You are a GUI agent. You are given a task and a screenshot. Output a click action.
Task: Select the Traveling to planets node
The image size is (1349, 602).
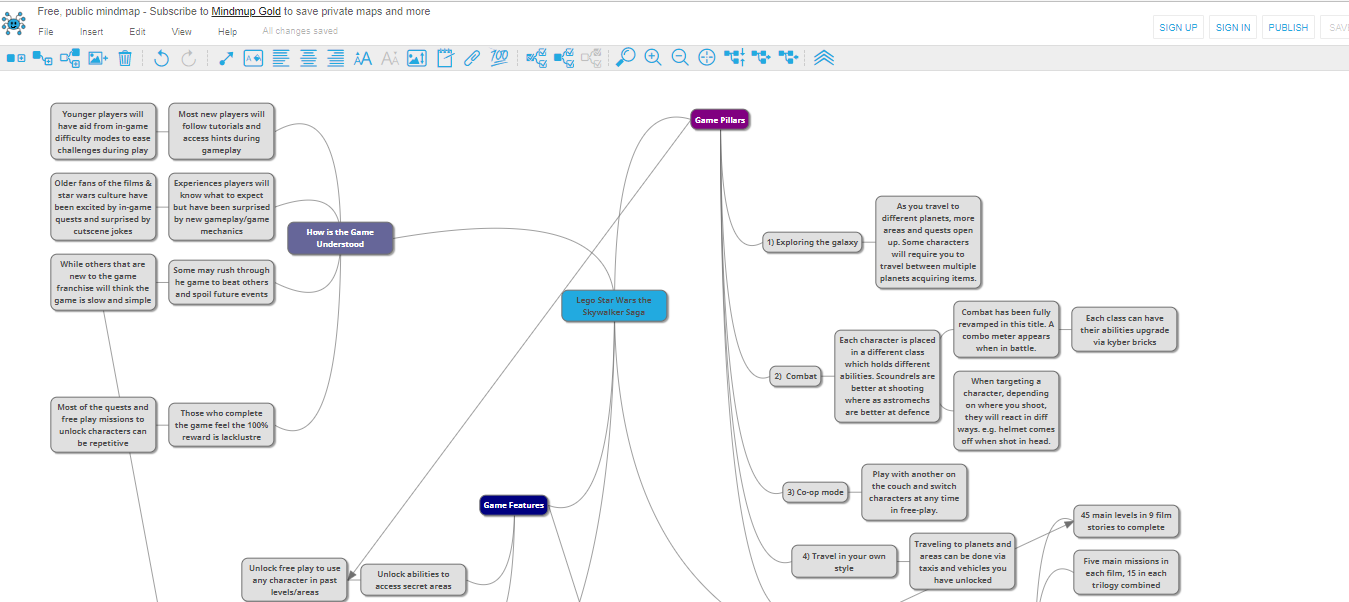(963, 562)
